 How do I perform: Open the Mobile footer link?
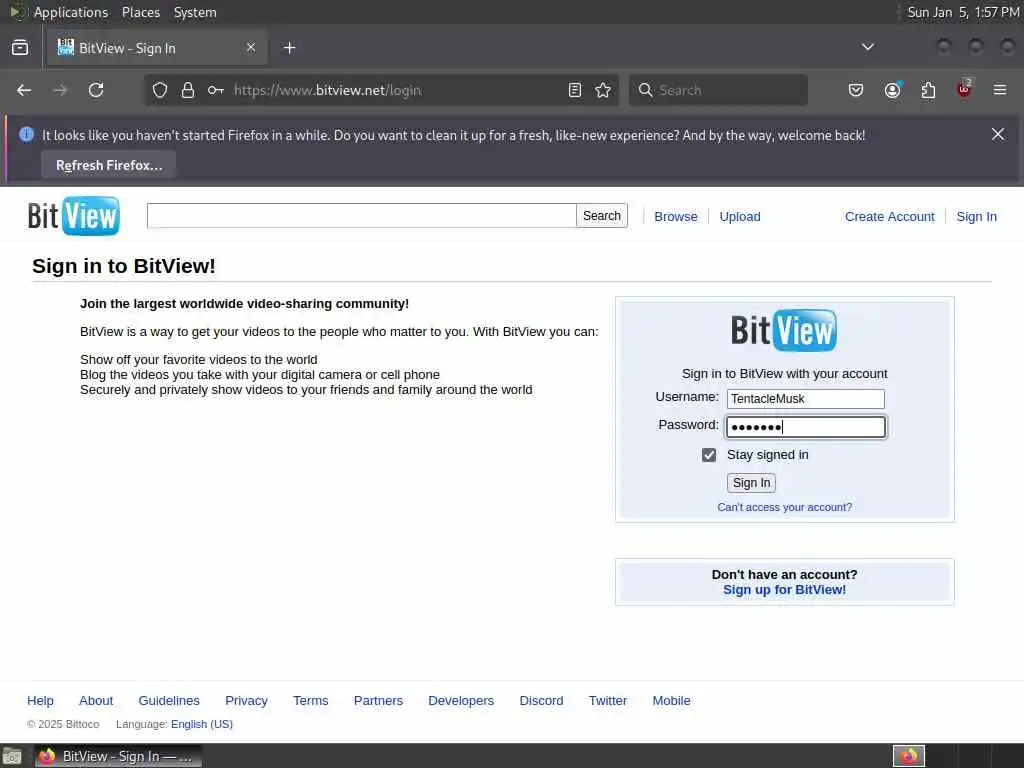(671, 701)
